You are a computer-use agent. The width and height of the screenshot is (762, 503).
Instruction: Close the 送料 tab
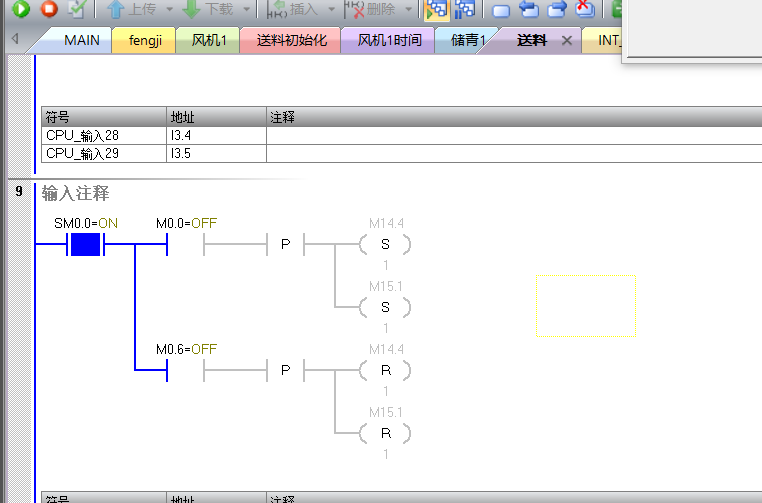tap(567, 41)
